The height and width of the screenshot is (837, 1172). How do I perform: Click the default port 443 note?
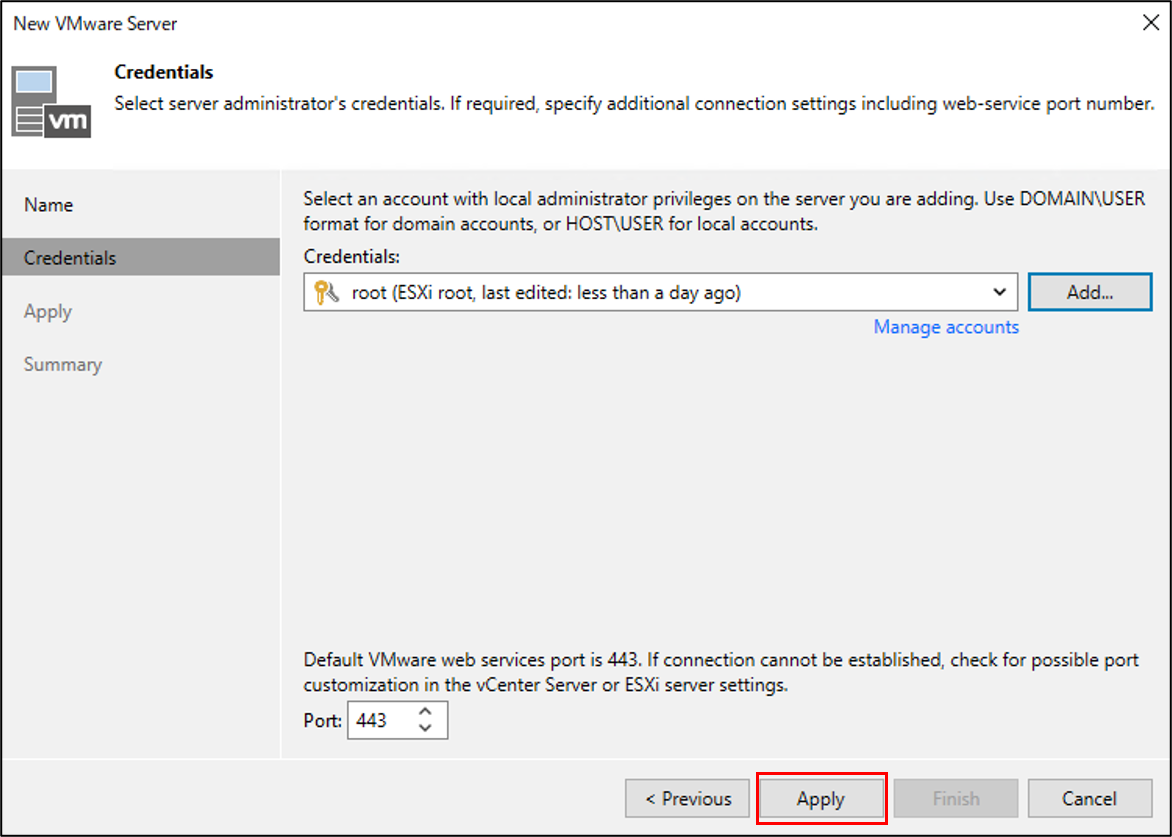pyautogui.click(x=721, y=672)
